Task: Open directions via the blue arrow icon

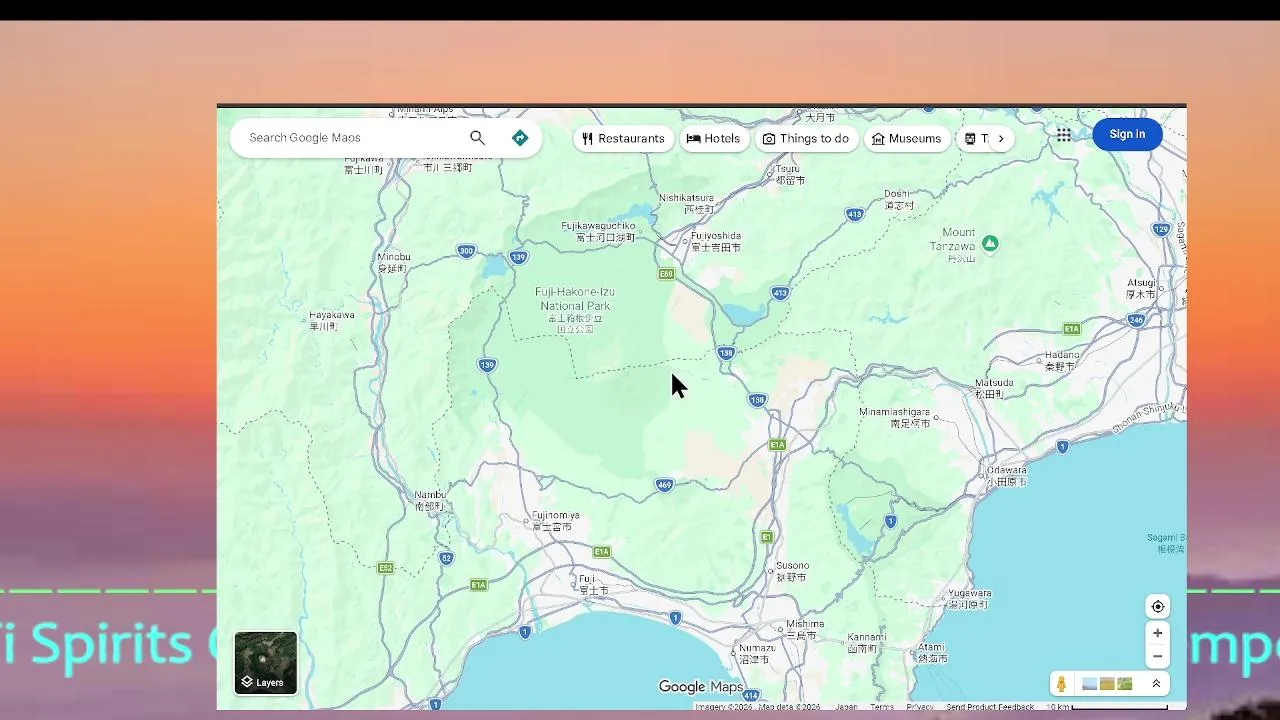Action: coord(520,138)
